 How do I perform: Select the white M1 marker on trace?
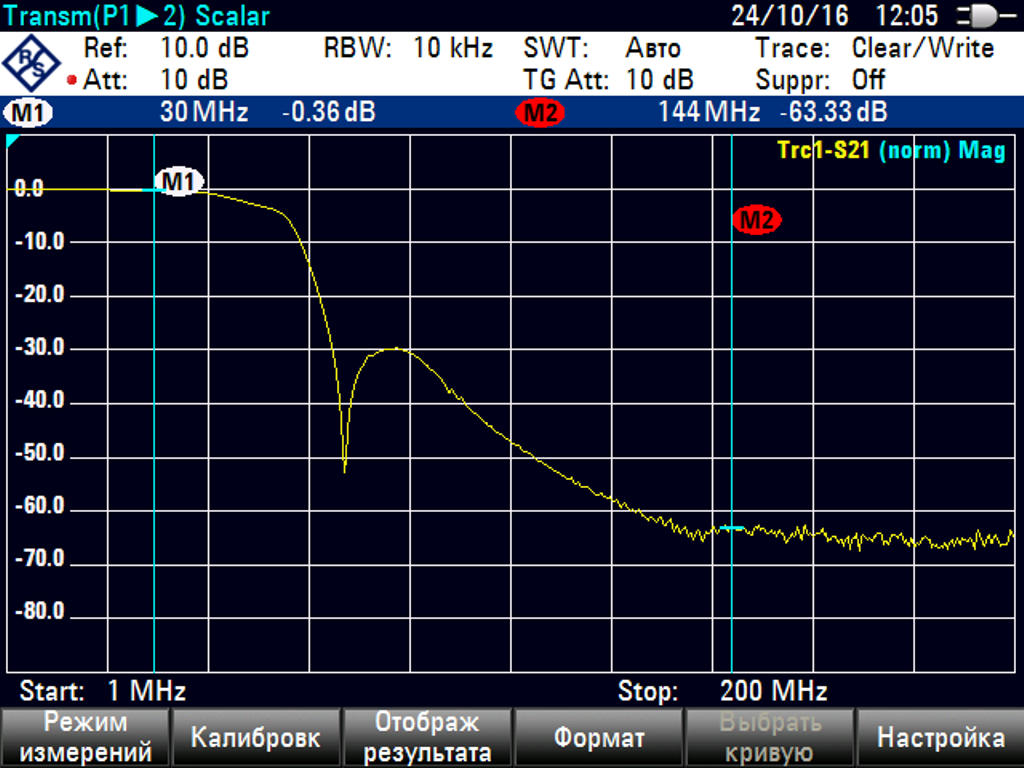[x=178, y=182]
